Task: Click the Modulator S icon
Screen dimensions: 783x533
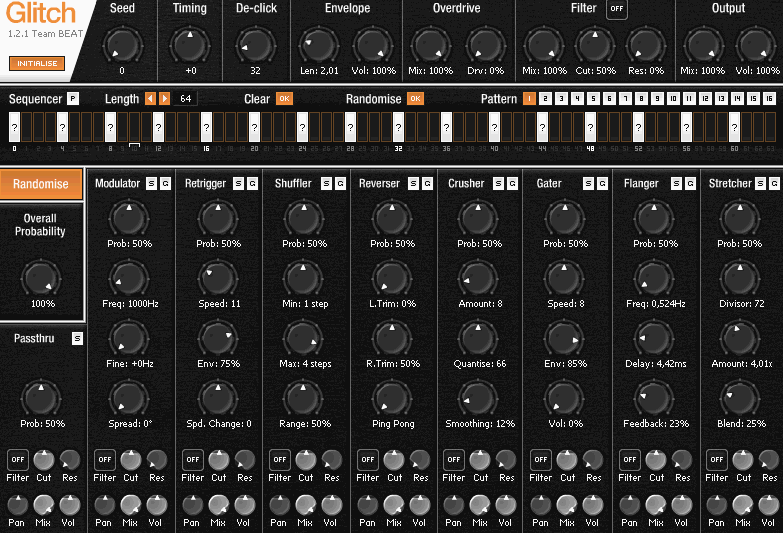Action: click(x=151, y=184)
